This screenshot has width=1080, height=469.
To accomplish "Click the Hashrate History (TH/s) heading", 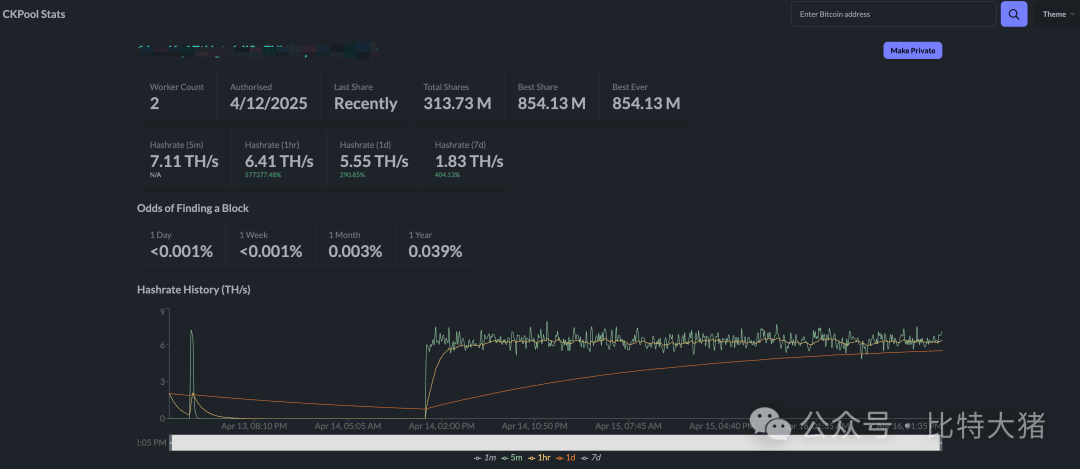I will tap(194, 290).
